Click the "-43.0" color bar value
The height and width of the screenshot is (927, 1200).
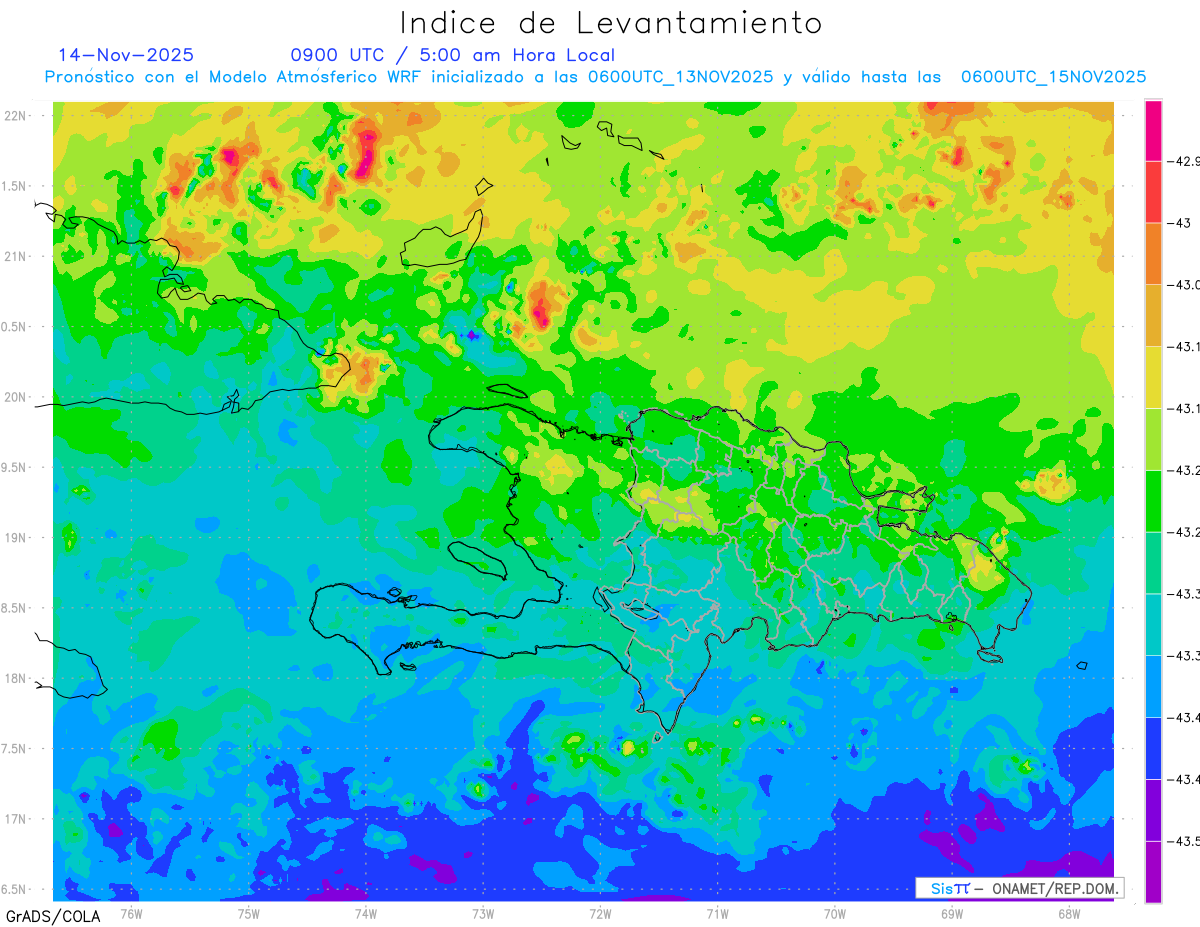(1184, 285)
